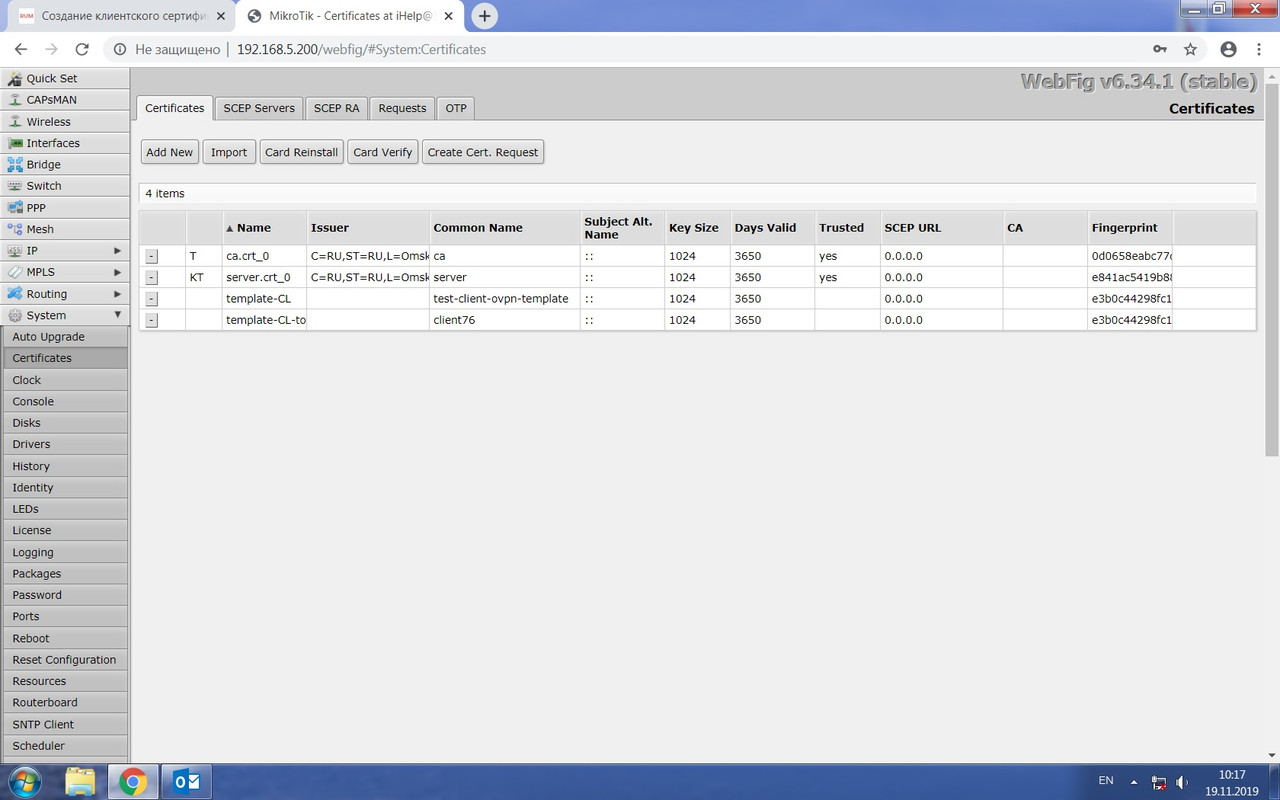Expand the IP submenu
Screen dimensions: 1280x800
[x=64, y=251]
